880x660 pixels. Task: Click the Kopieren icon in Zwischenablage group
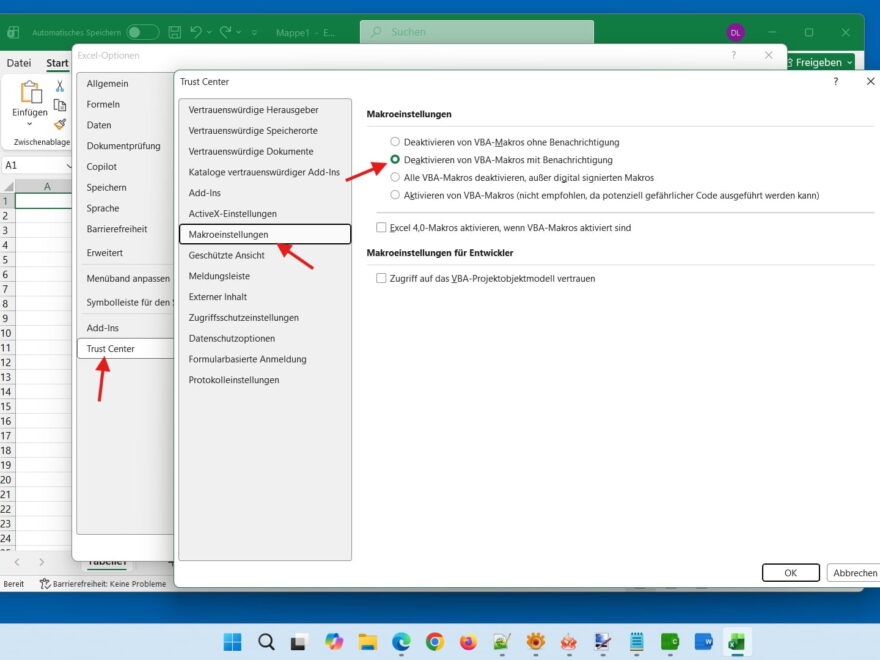tap(60, 105)
